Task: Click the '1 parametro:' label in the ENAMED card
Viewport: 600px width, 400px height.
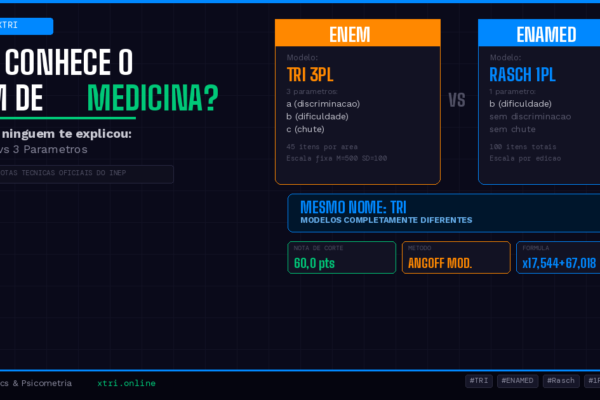Action: click(x=512, y=91)
